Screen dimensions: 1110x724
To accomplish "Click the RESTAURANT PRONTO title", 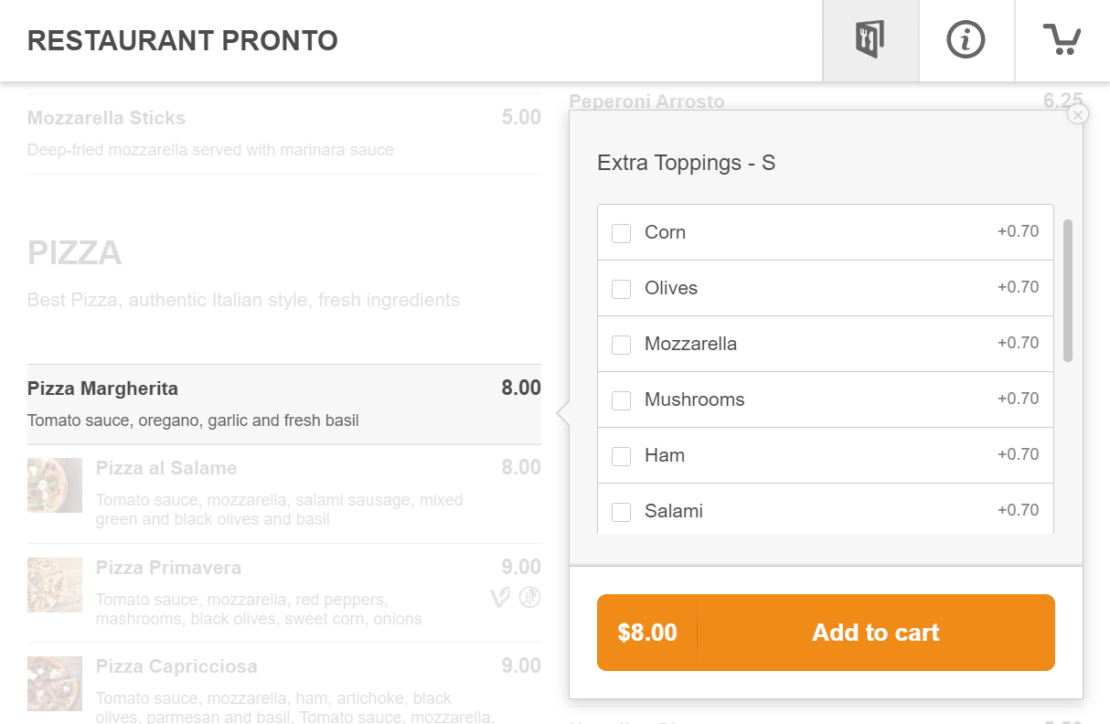I will 182,41.
